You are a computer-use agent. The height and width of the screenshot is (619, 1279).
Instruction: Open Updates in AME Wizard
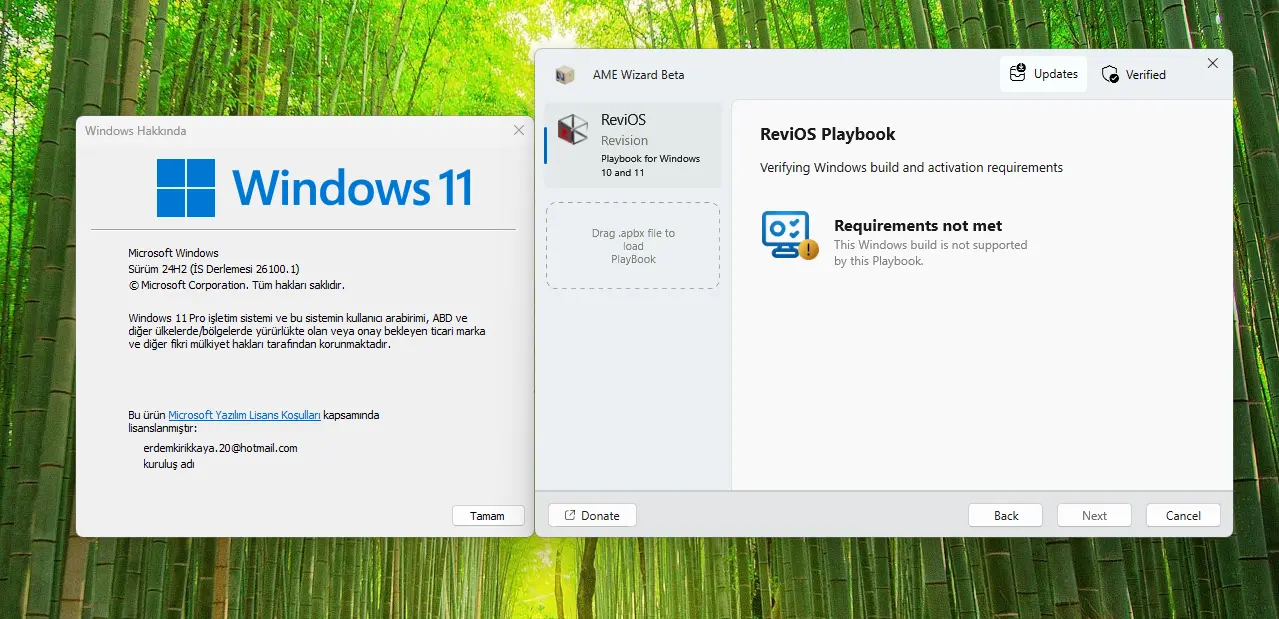point(1043,74)
